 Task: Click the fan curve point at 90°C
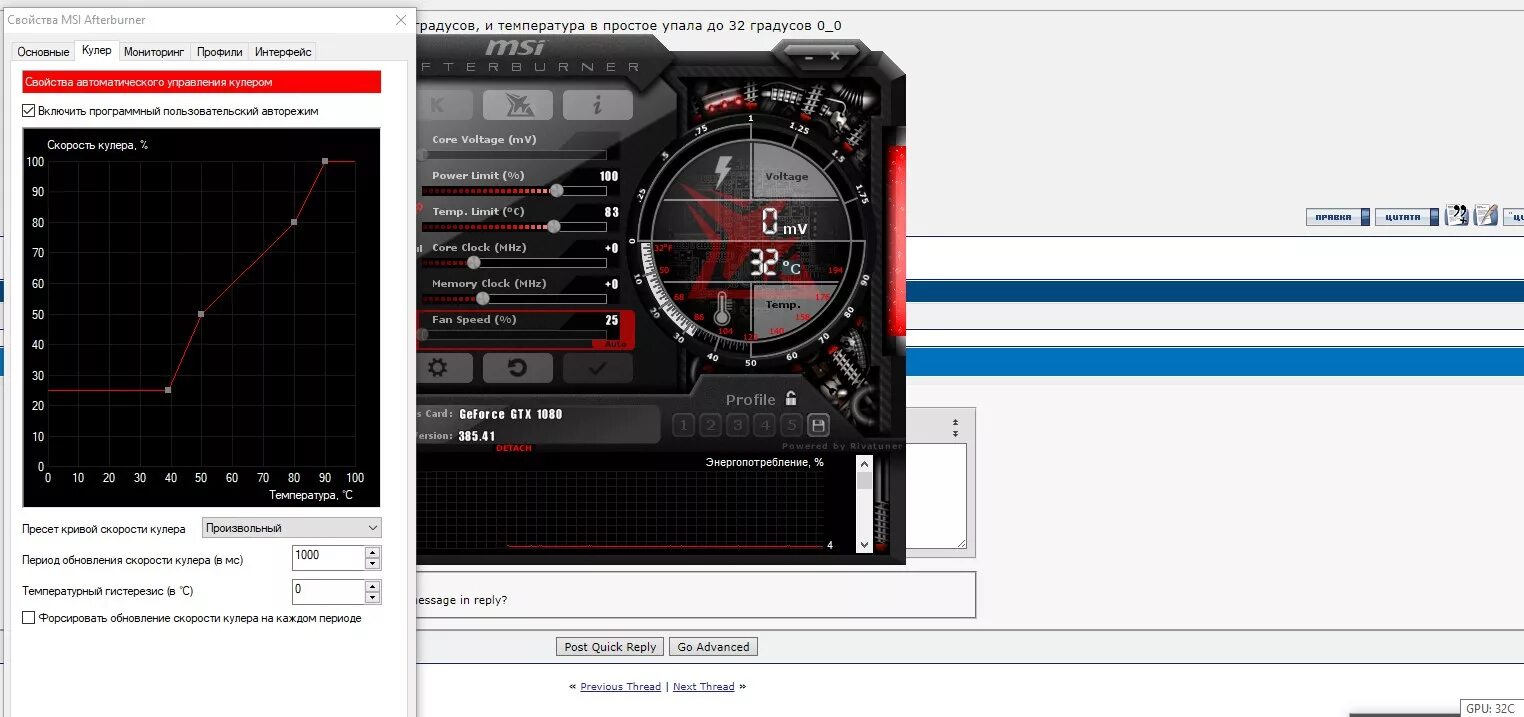click(325, 161)
